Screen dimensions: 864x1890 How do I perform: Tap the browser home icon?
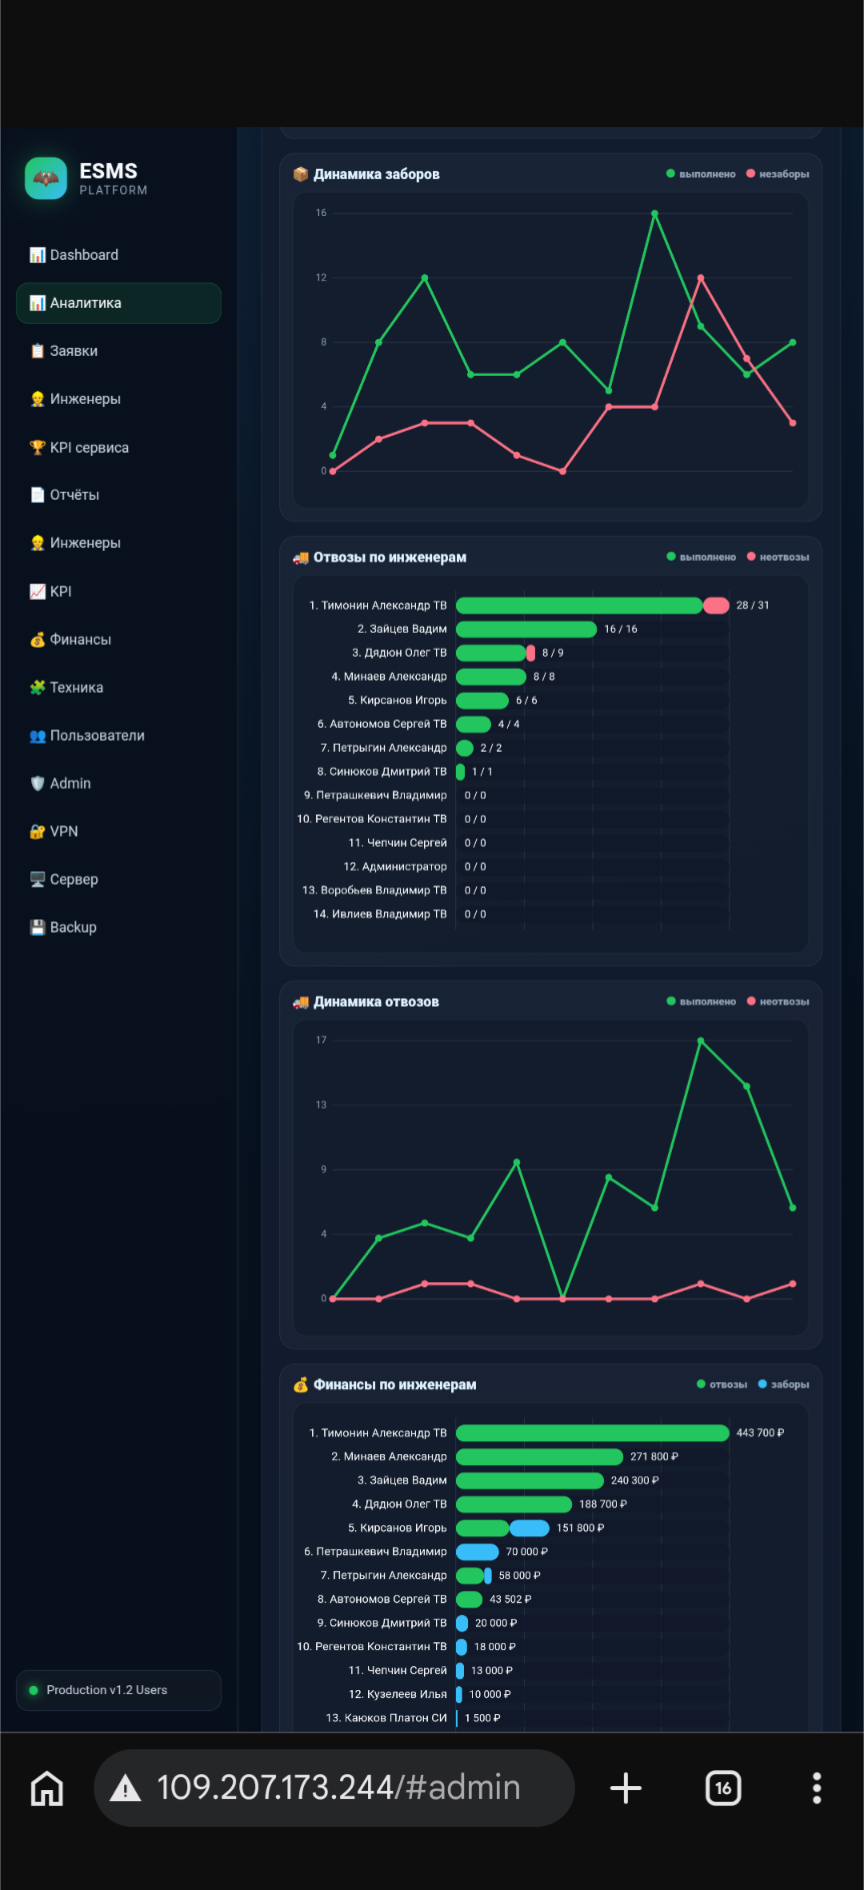(x=47, y=1788)
